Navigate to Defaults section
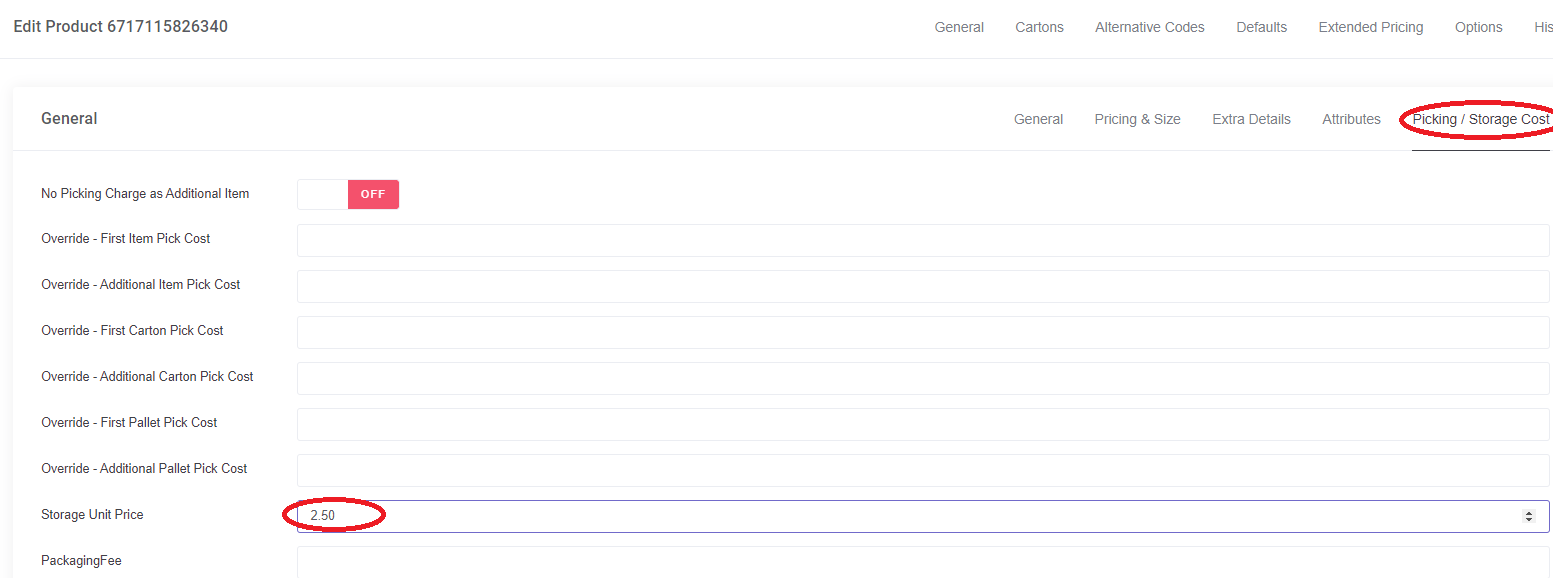 [1261, 27]
